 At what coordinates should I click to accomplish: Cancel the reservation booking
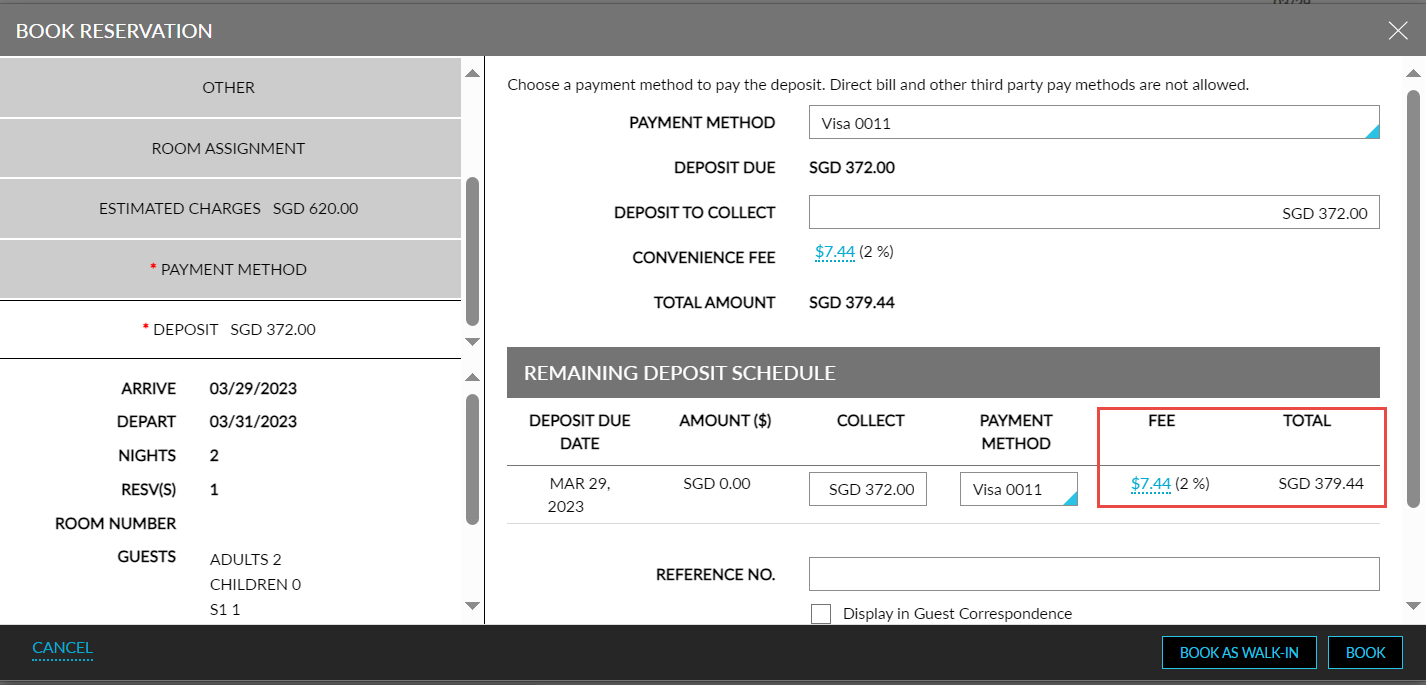(62, 648)
